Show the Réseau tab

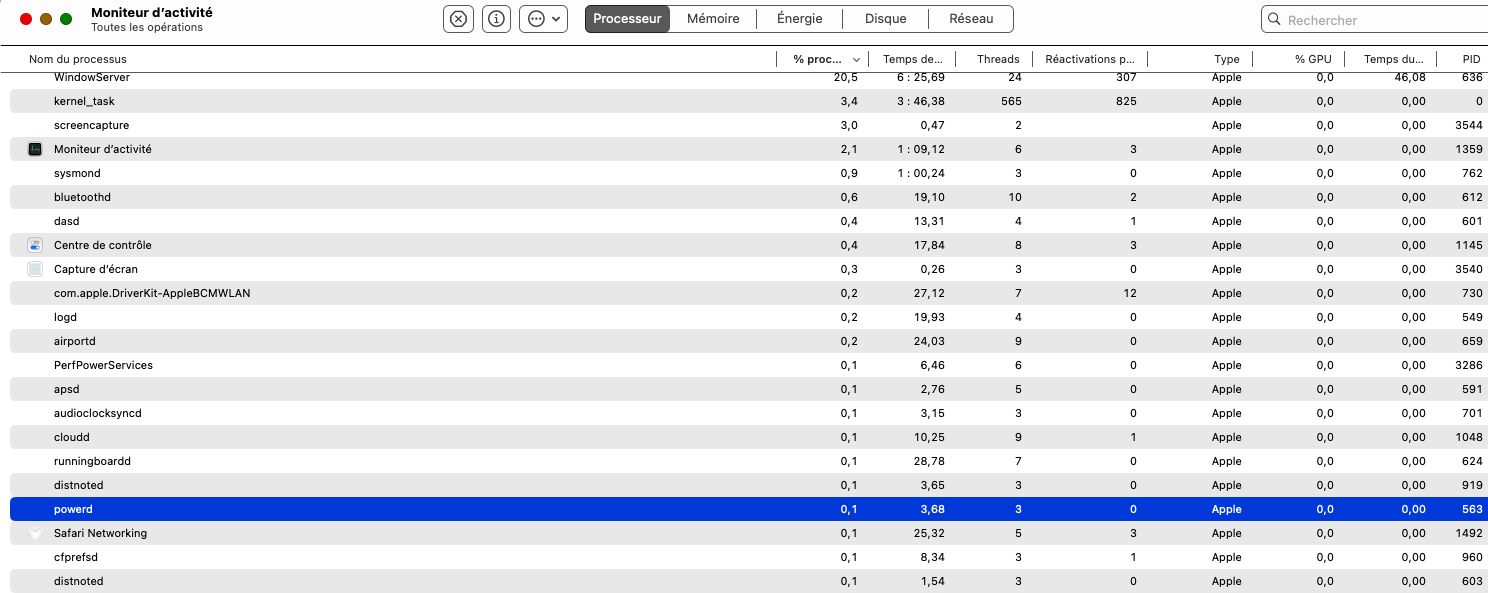point(971,19)
